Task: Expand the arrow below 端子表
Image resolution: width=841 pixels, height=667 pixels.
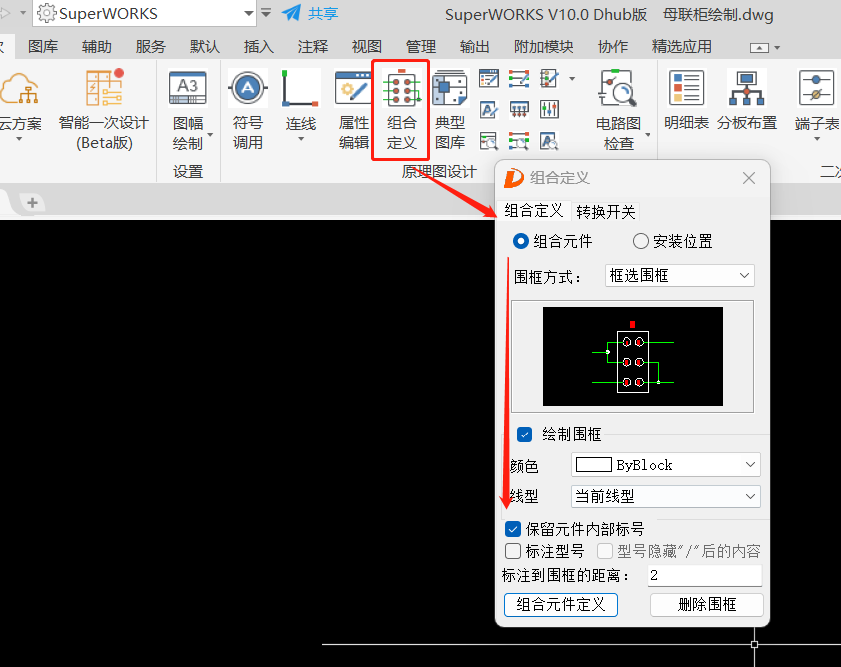Action: [x=817, y=140]
